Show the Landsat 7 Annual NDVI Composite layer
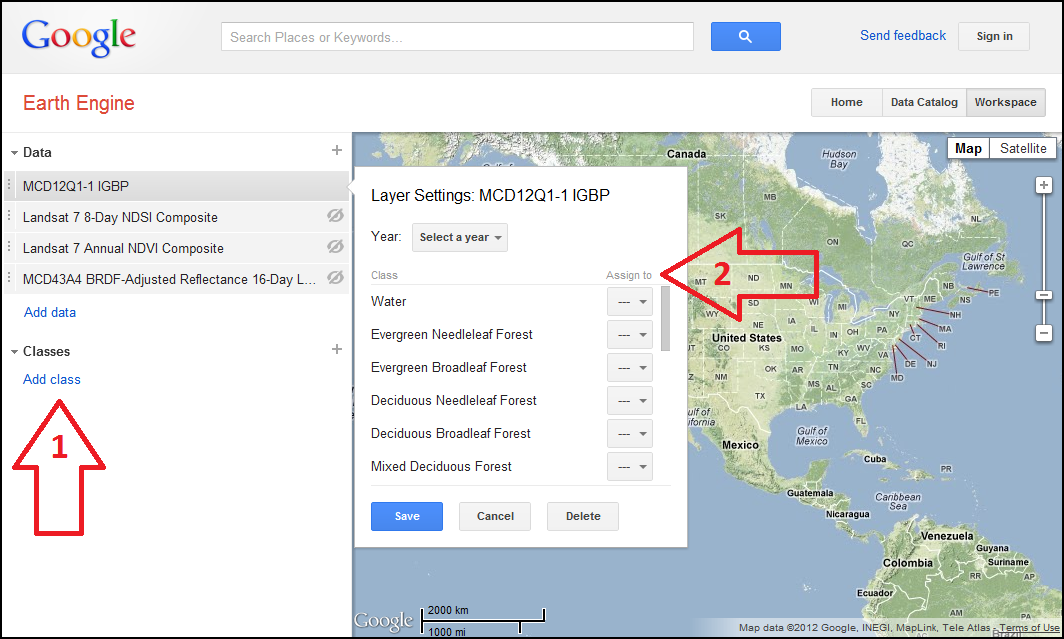Image resolution: width=1064 pixels, height=639 pixels. (x=335, y=247)
